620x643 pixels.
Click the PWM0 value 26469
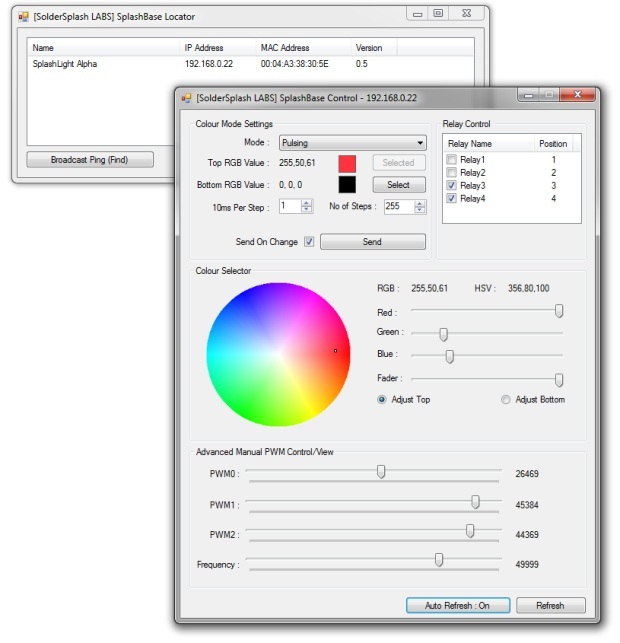coord(527,474)
